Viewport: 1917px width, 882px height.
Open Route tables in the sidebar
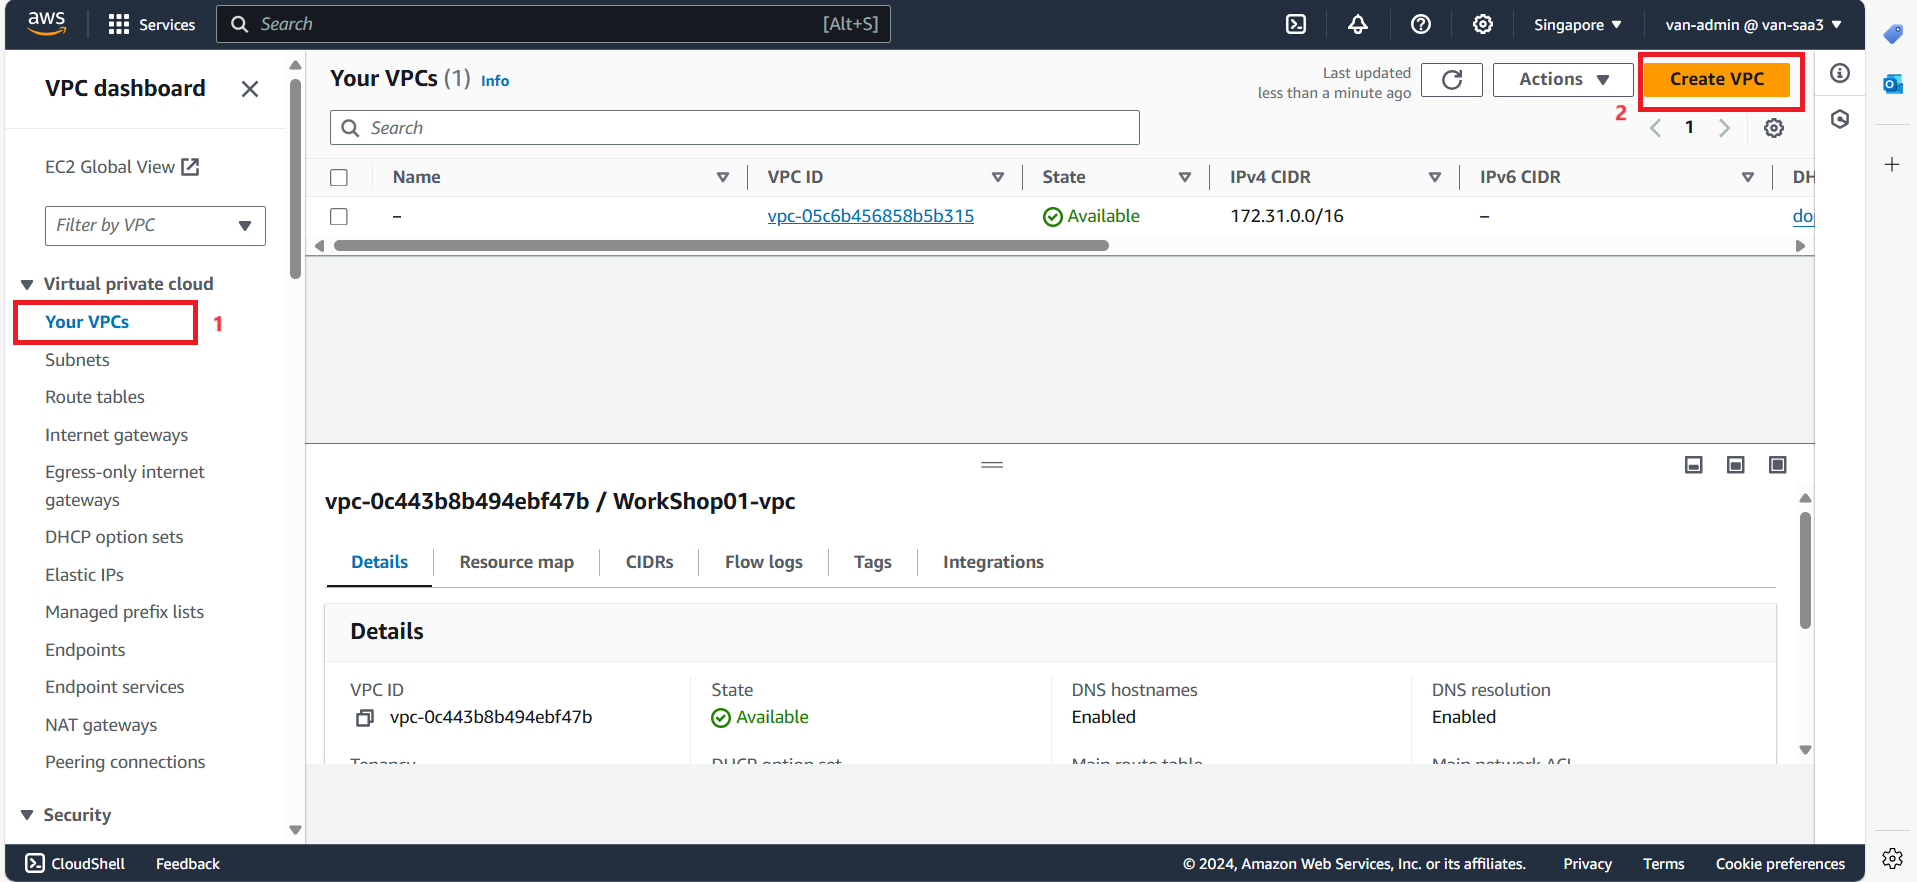[95, 397]
